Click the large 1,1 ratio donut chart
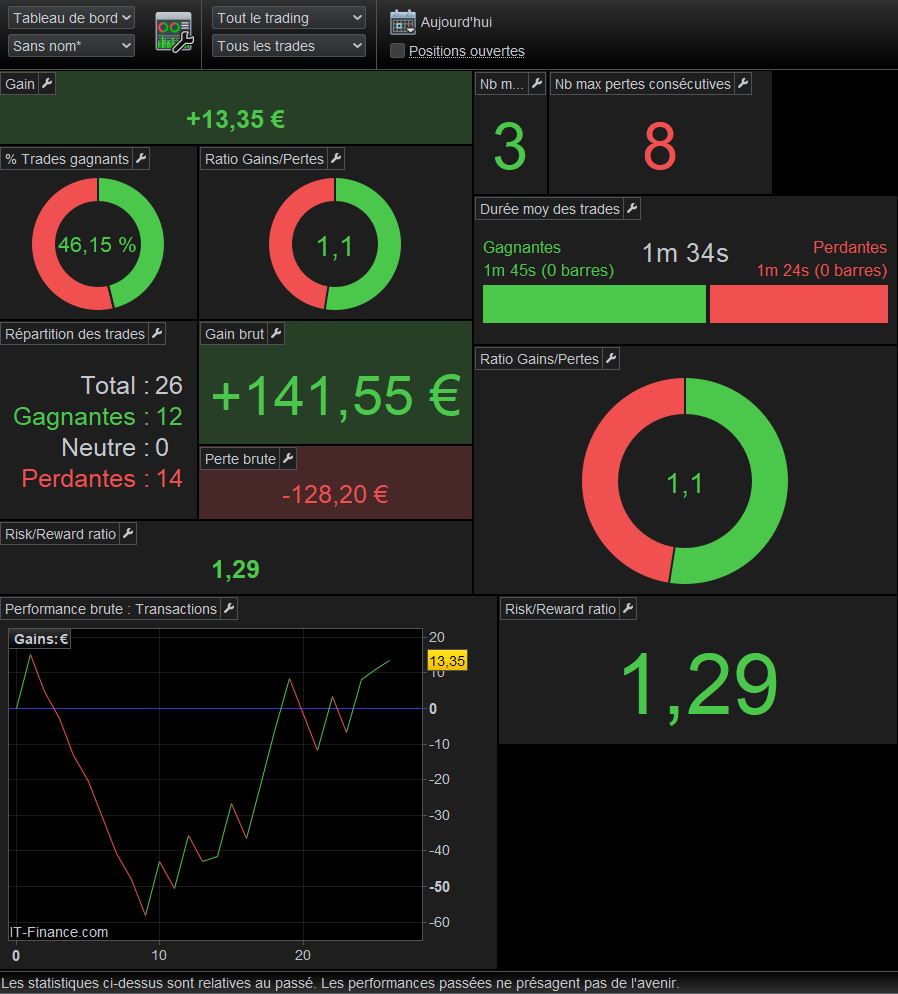898x994 pixels. pyautogui.click(x=684, y=481)
